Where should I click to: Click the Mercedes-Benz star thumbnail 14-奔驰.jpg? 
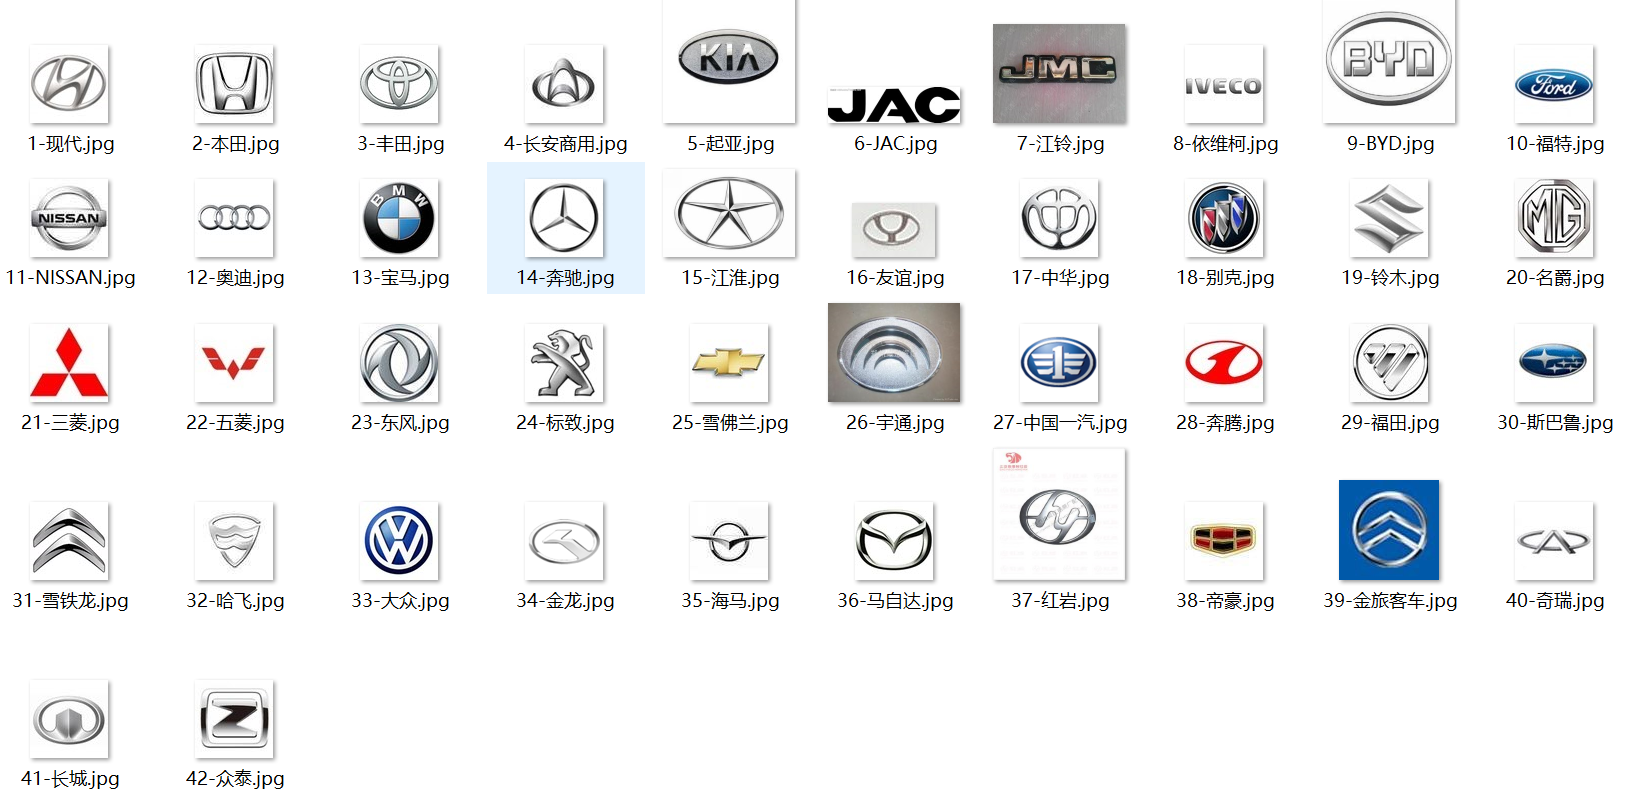[x=564, y=218]
